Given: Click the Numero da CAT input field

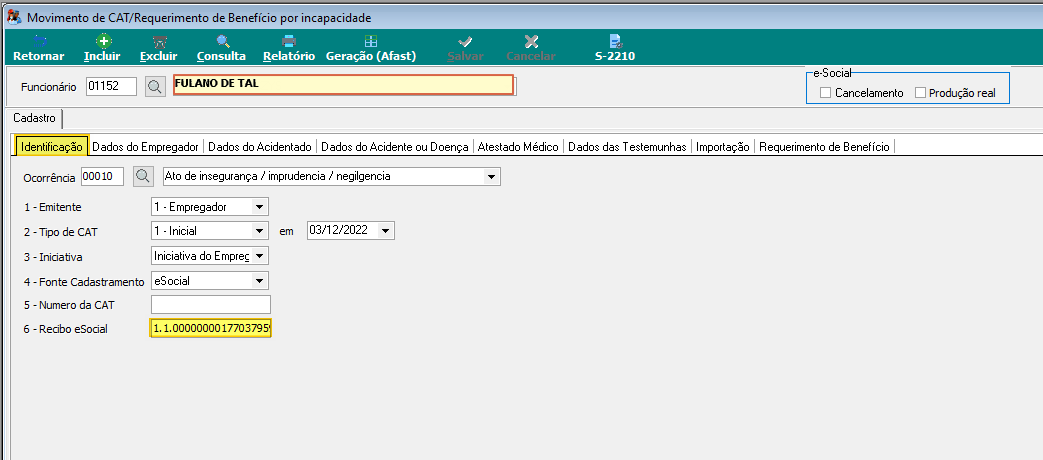Looking at the screenshot, I should tap(211, 305).
